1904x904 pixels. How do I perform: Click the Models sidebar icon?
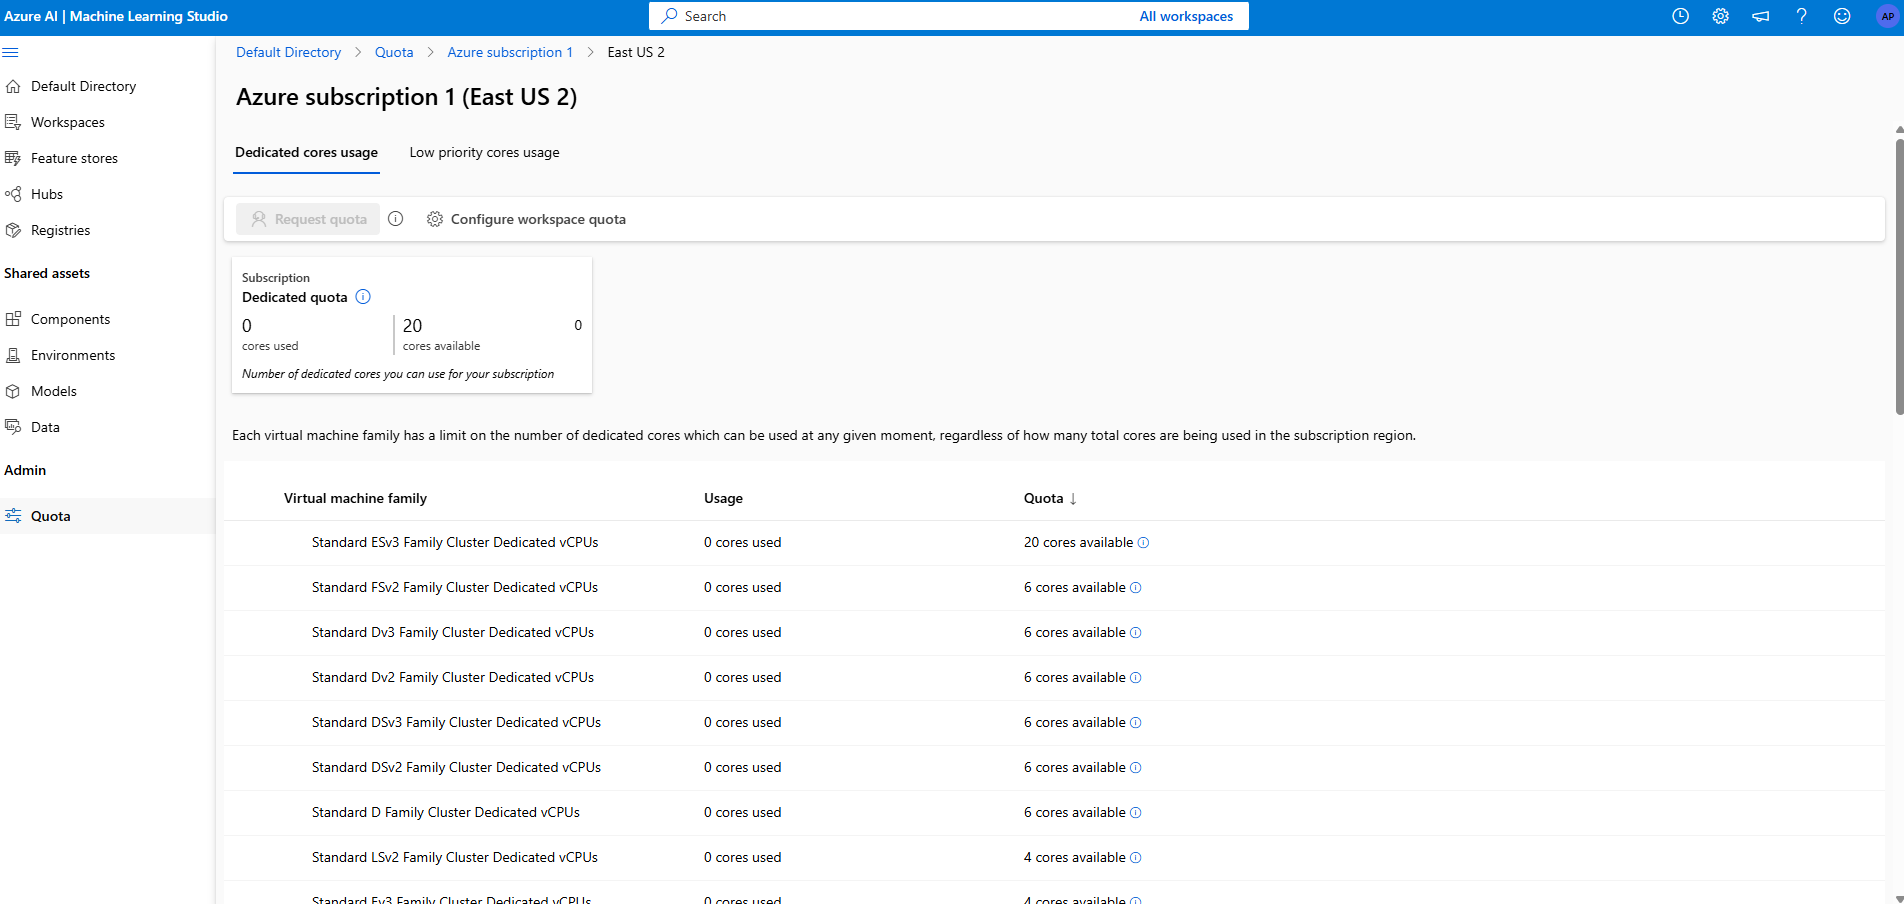tap(13, 391)
